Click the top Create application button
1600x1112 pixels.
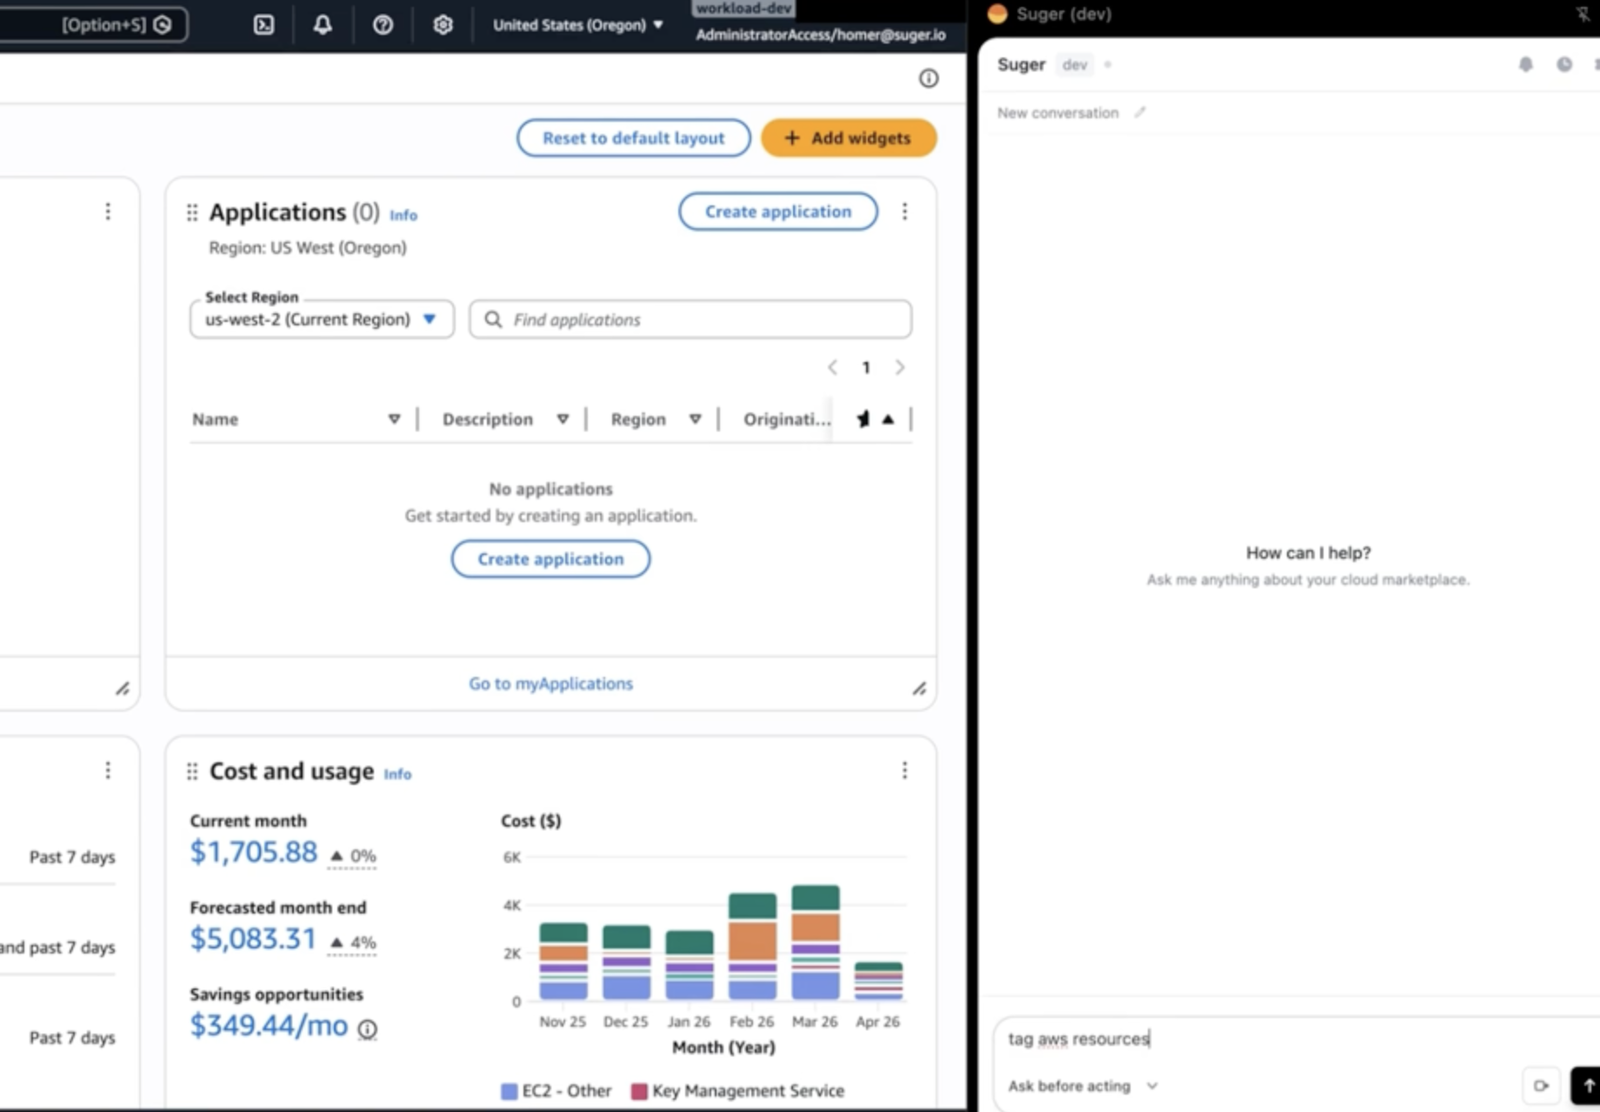778,211
